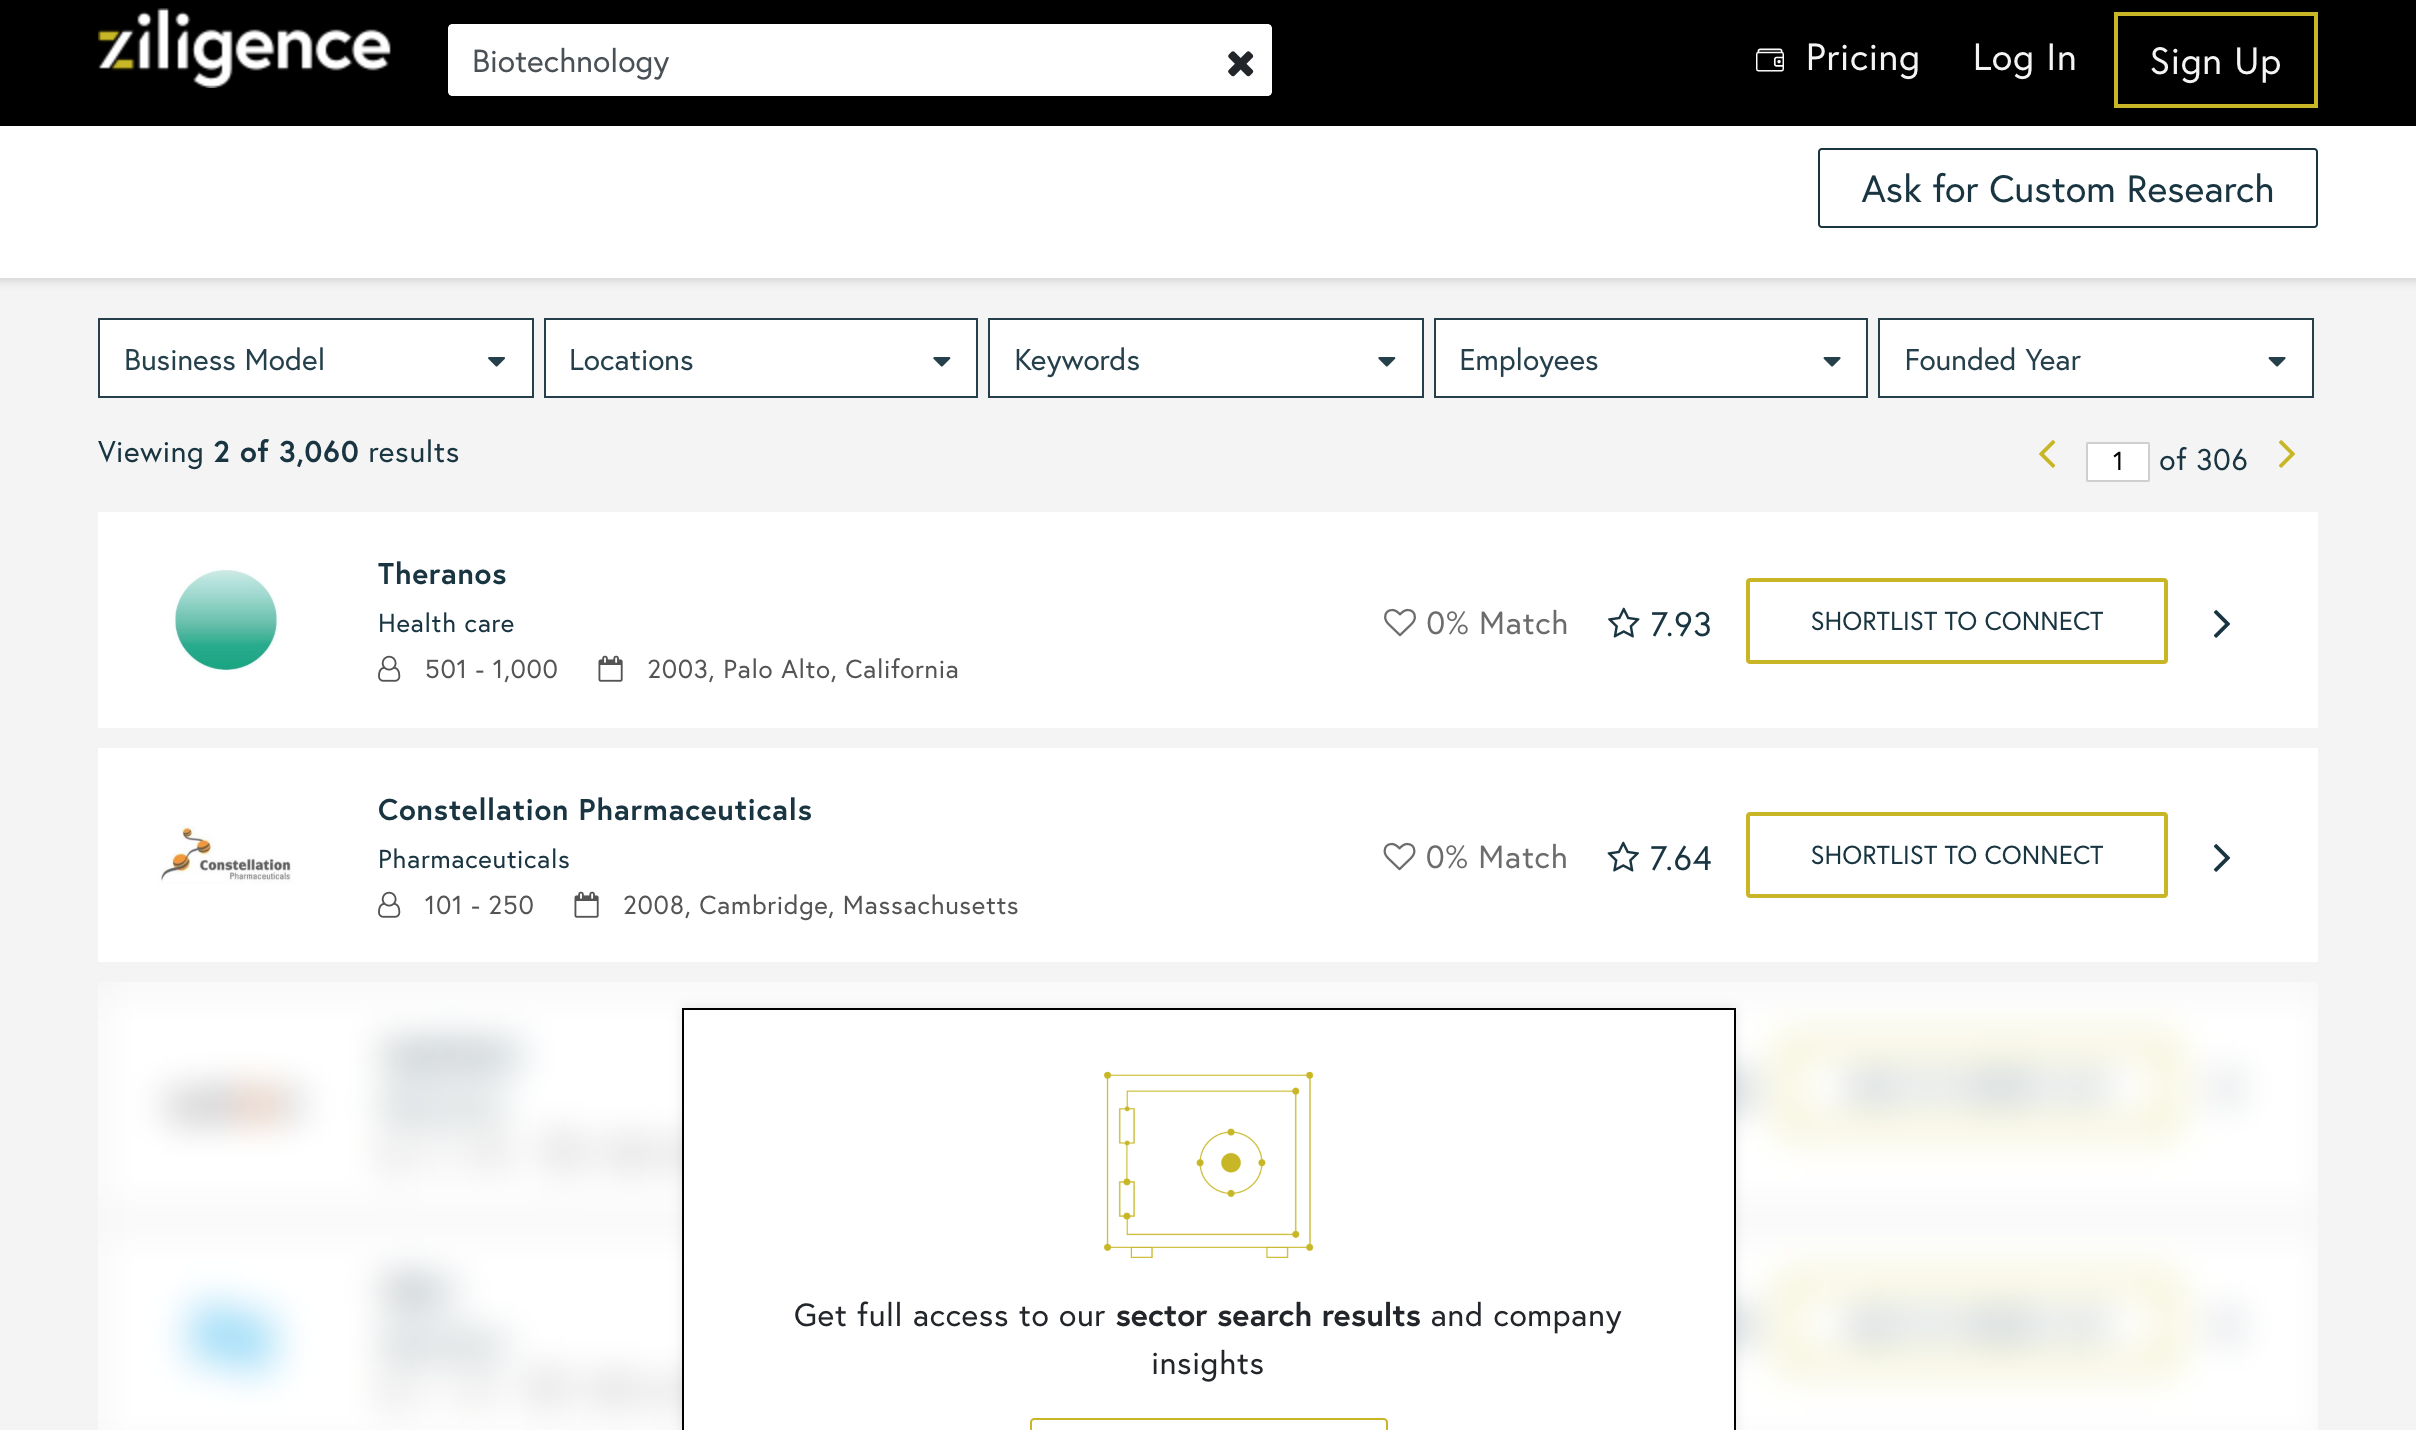Click Ask for Custom Research button
2416x1430 pixels.
click(x=2067, y=189)
